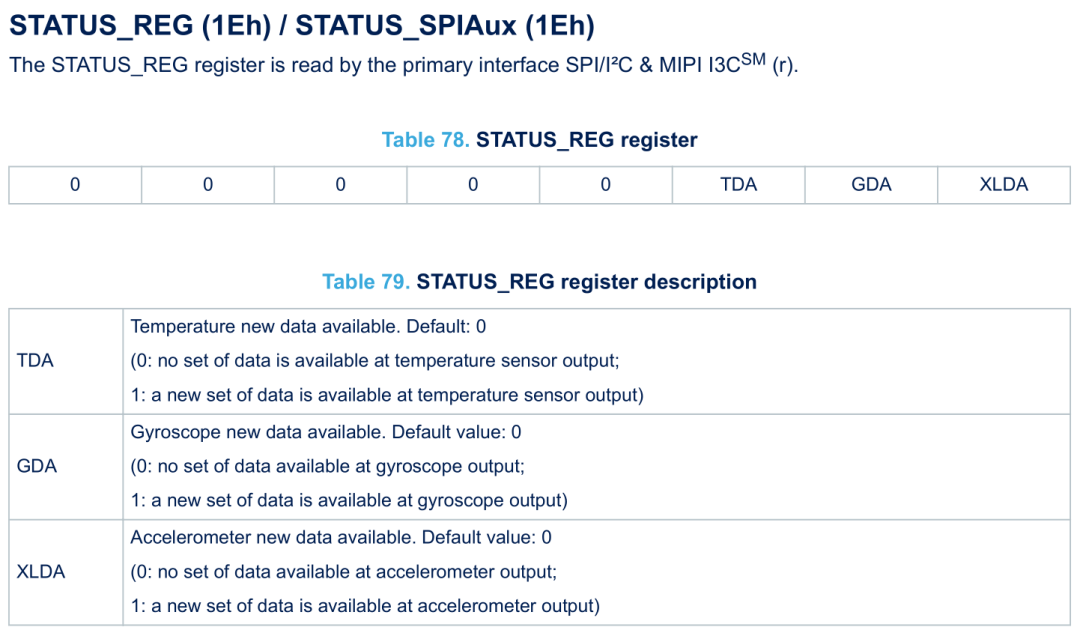This screenshot has height=630, width=1080.
Task: Click the TDA name cell in Table 79
Action: click(x=35, y=361)
